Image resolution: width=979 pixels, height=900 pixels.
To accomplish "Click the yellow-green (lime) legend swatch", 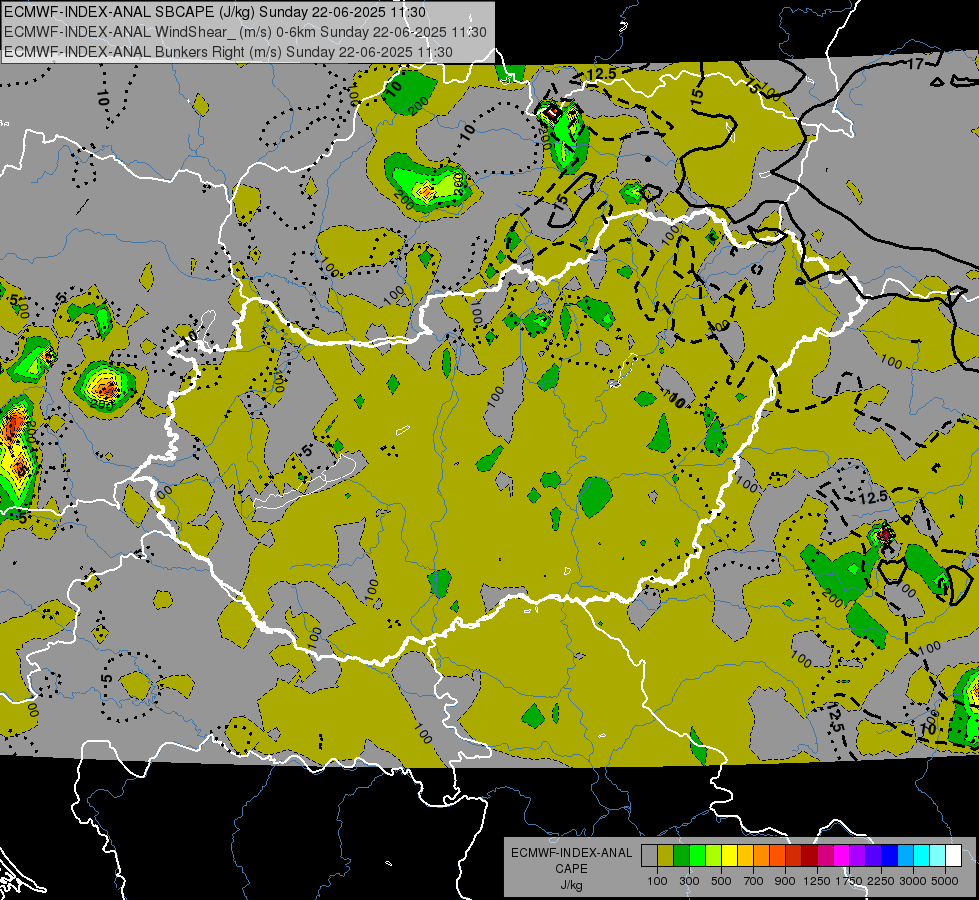I will 713,856.
